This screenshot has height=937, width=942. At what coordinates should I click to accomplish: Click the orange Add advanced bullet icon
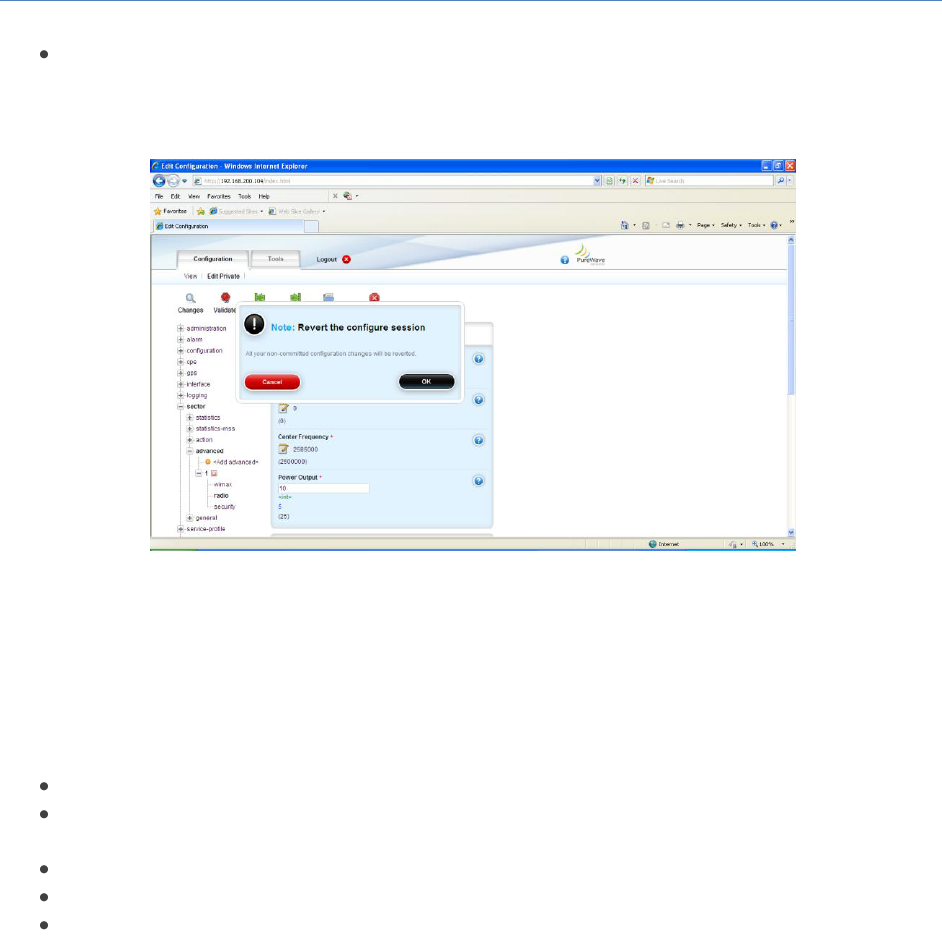click(x=208, y=462)
